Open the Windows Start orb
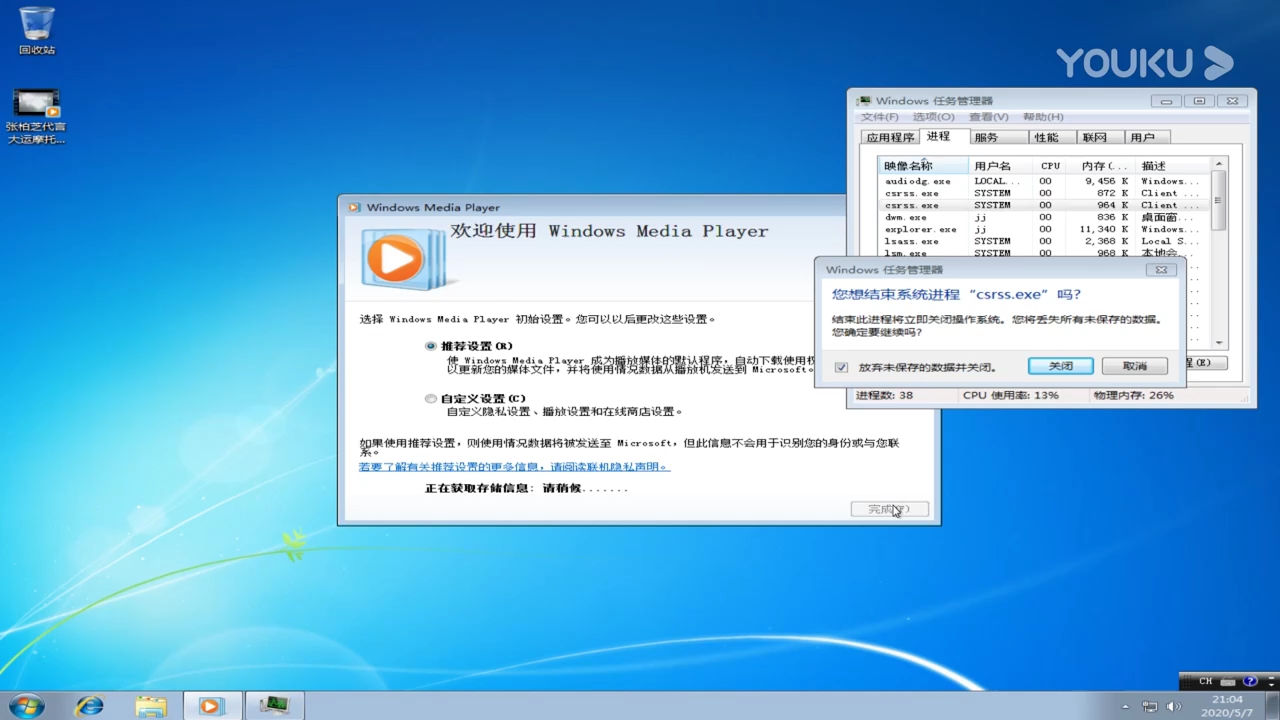The width and height of the screenshot is (1280, 720). (x=26, y=705)
